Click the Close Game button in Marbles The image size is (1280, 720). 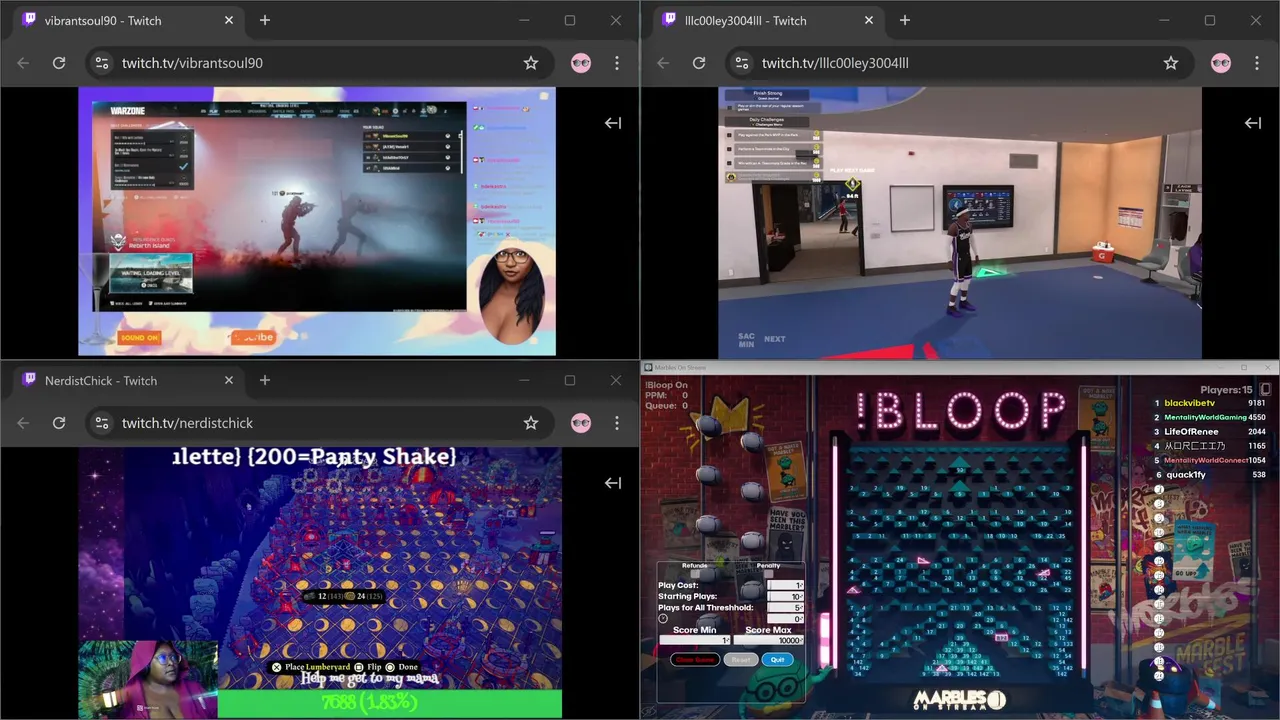tap(695, 659)
